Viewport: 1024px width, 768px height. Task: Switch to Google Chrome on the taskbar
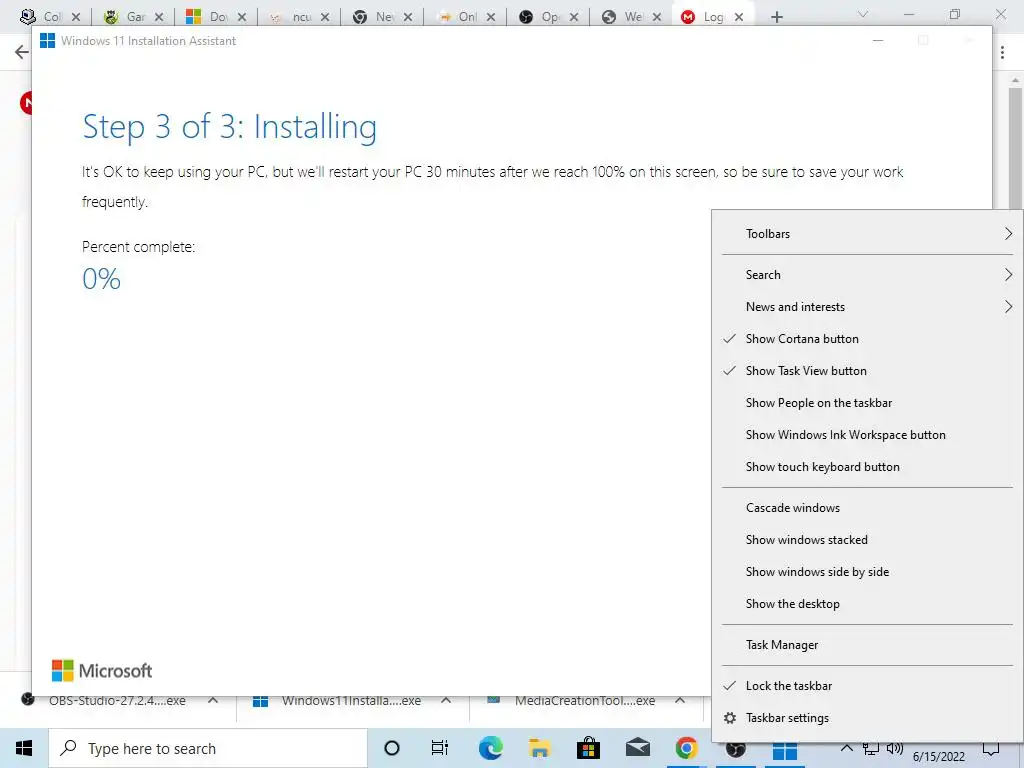[x=686, y=748]
